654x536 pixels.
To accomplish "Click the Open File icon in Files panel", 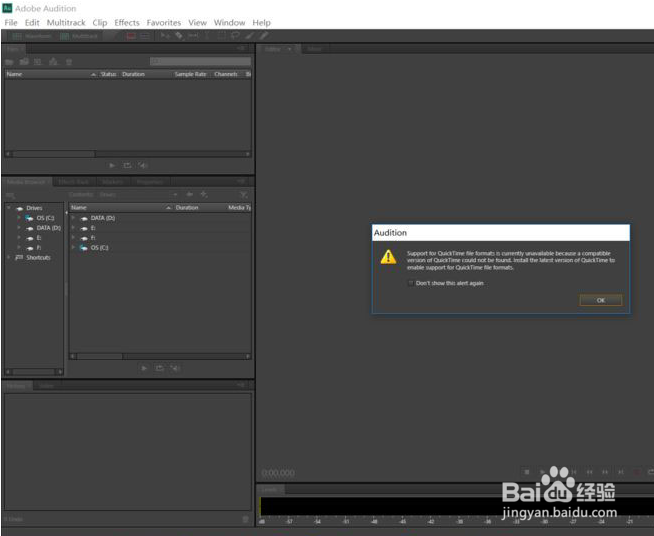I will click(x=9, y=62).
